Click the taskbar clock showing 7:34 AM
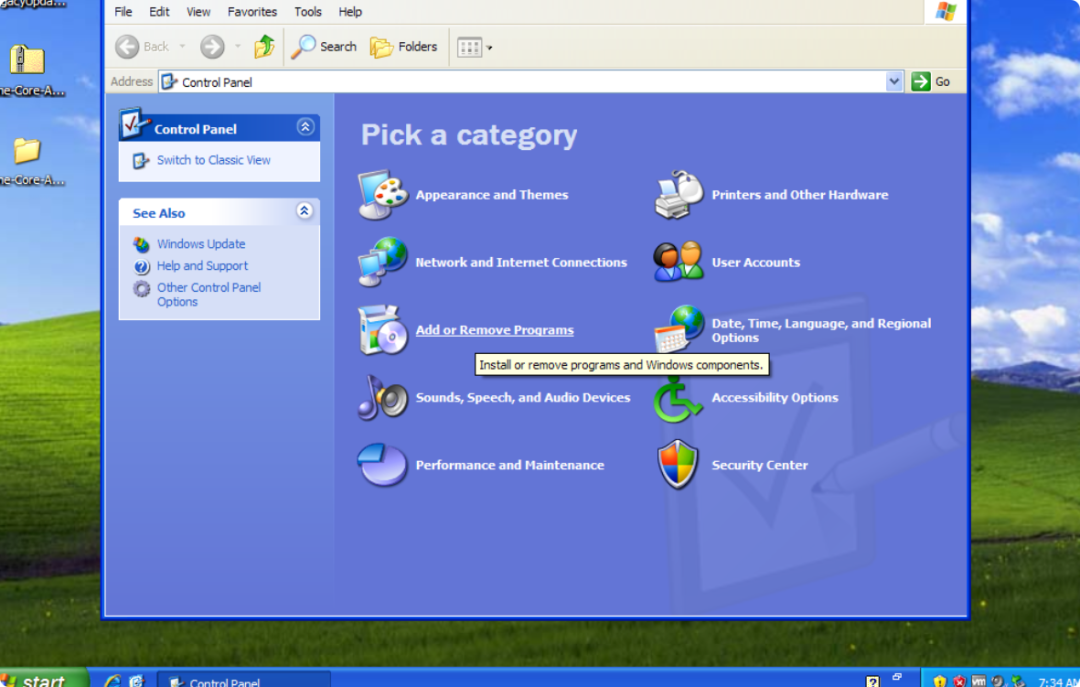 [x=1058, y=681]
